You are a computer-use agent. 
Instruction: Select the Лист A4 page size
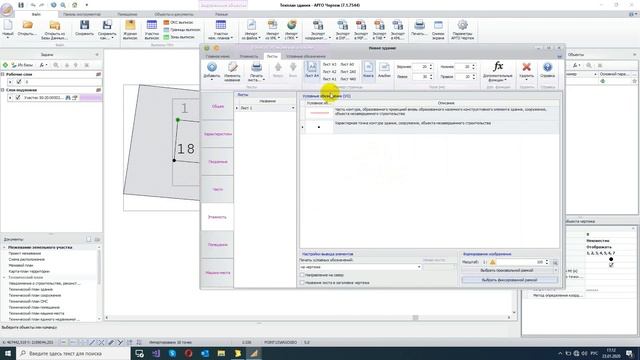tap(312, 71)
